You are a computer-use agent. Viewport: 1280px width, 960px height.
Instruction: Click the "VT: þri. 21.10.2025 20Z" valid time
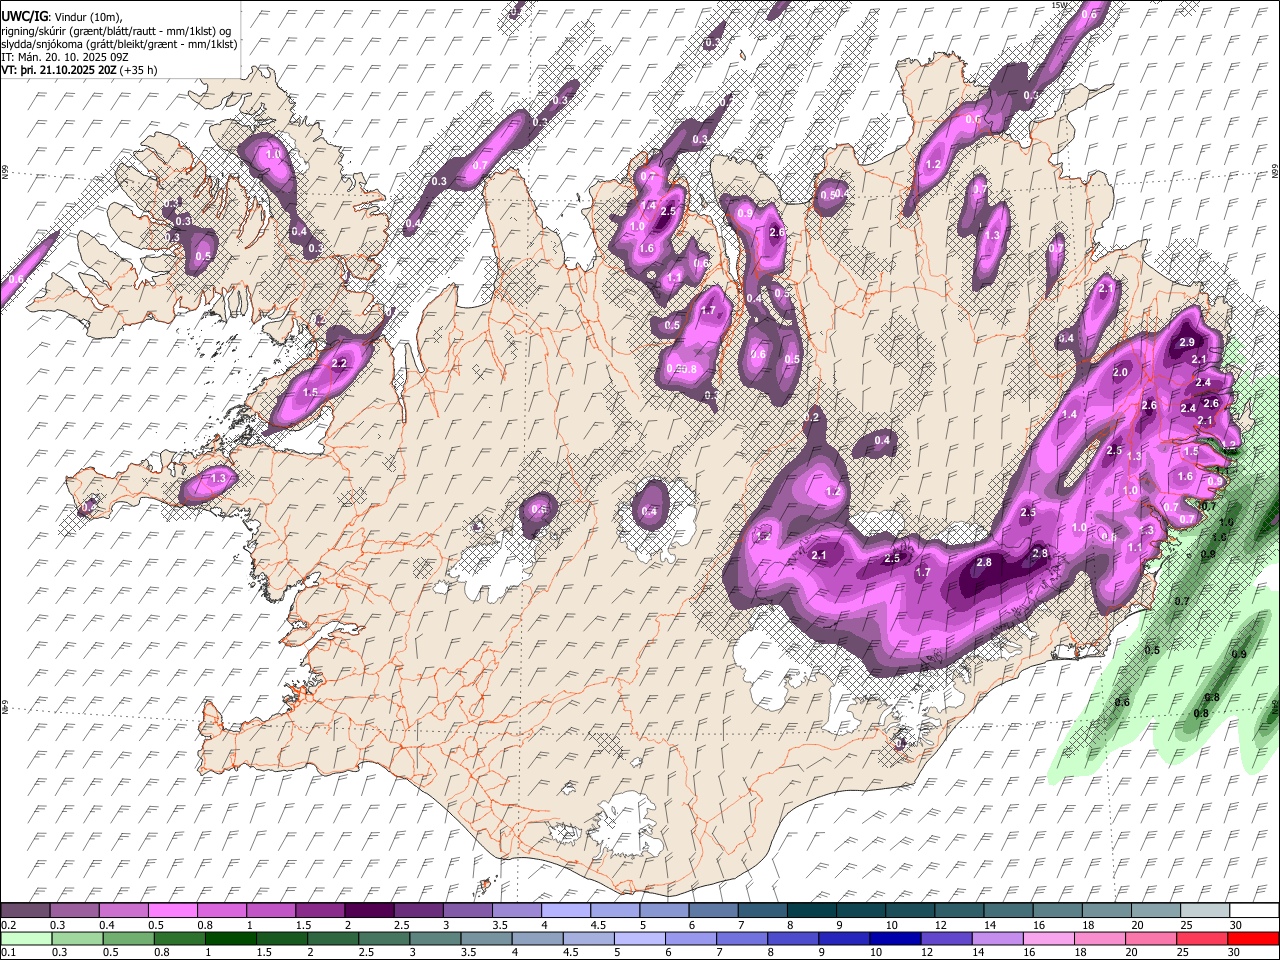click(59, 70)
